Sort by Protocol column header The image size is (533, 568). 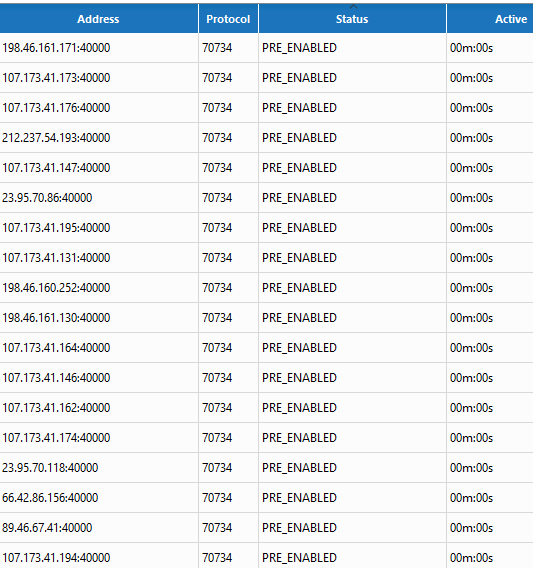pyautogui.click(x=228, y=19)
